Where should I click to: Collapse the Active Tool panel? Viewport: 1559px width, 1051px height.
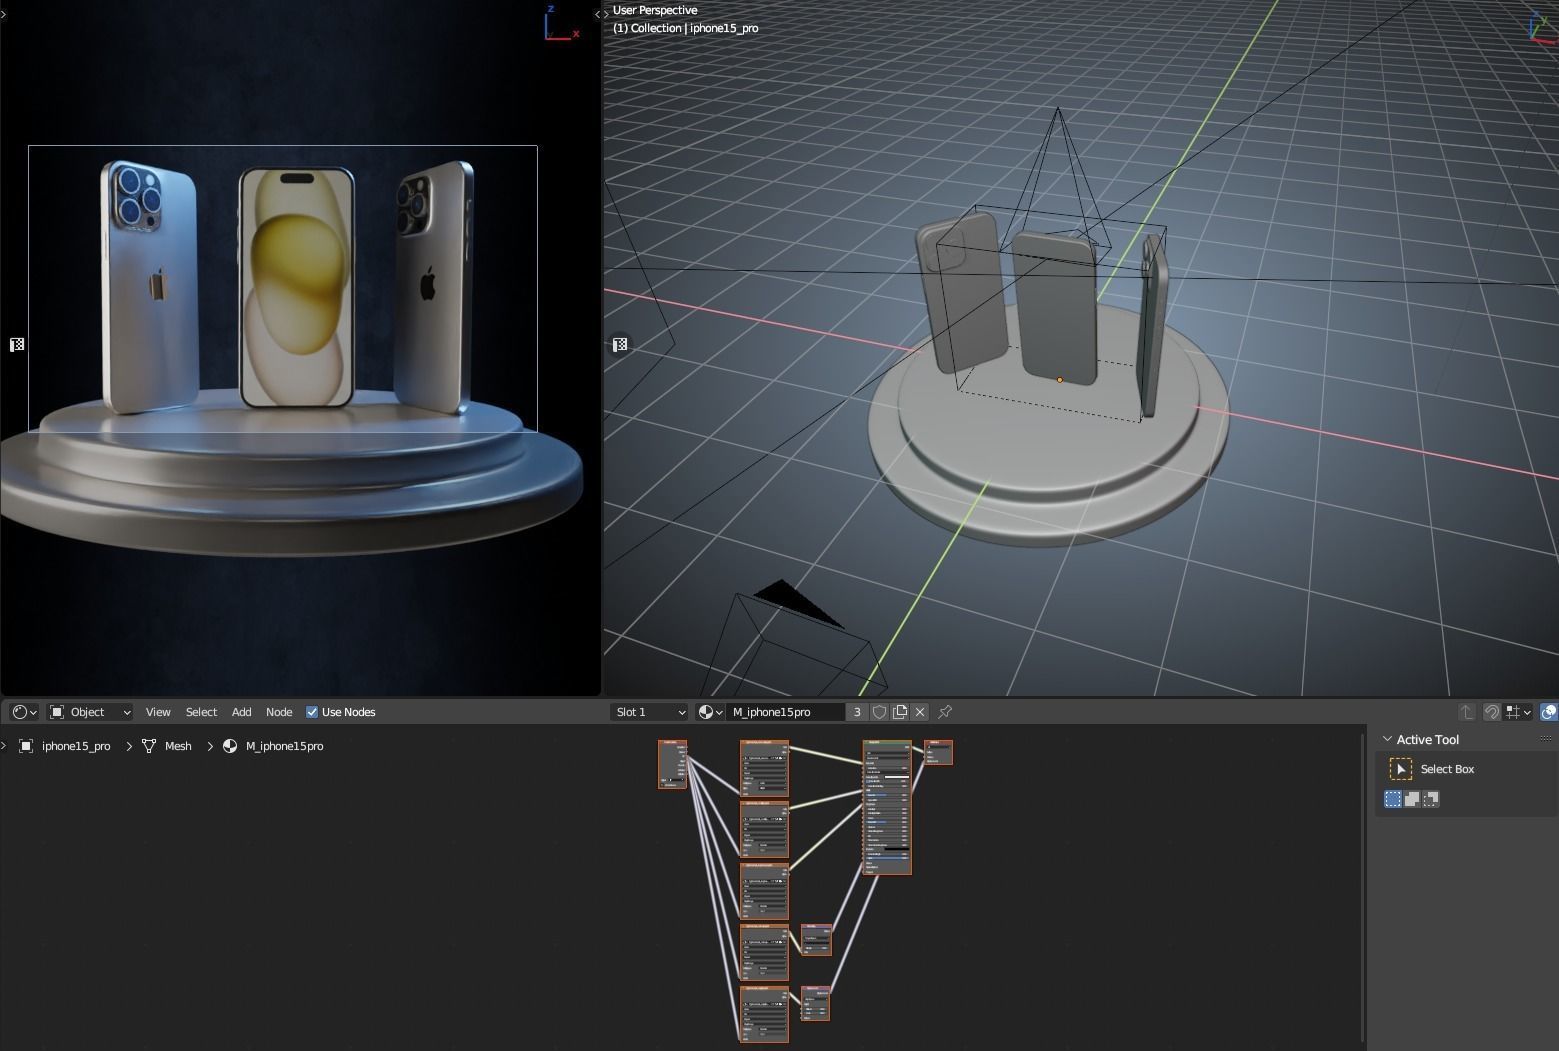click(1387, 740)
